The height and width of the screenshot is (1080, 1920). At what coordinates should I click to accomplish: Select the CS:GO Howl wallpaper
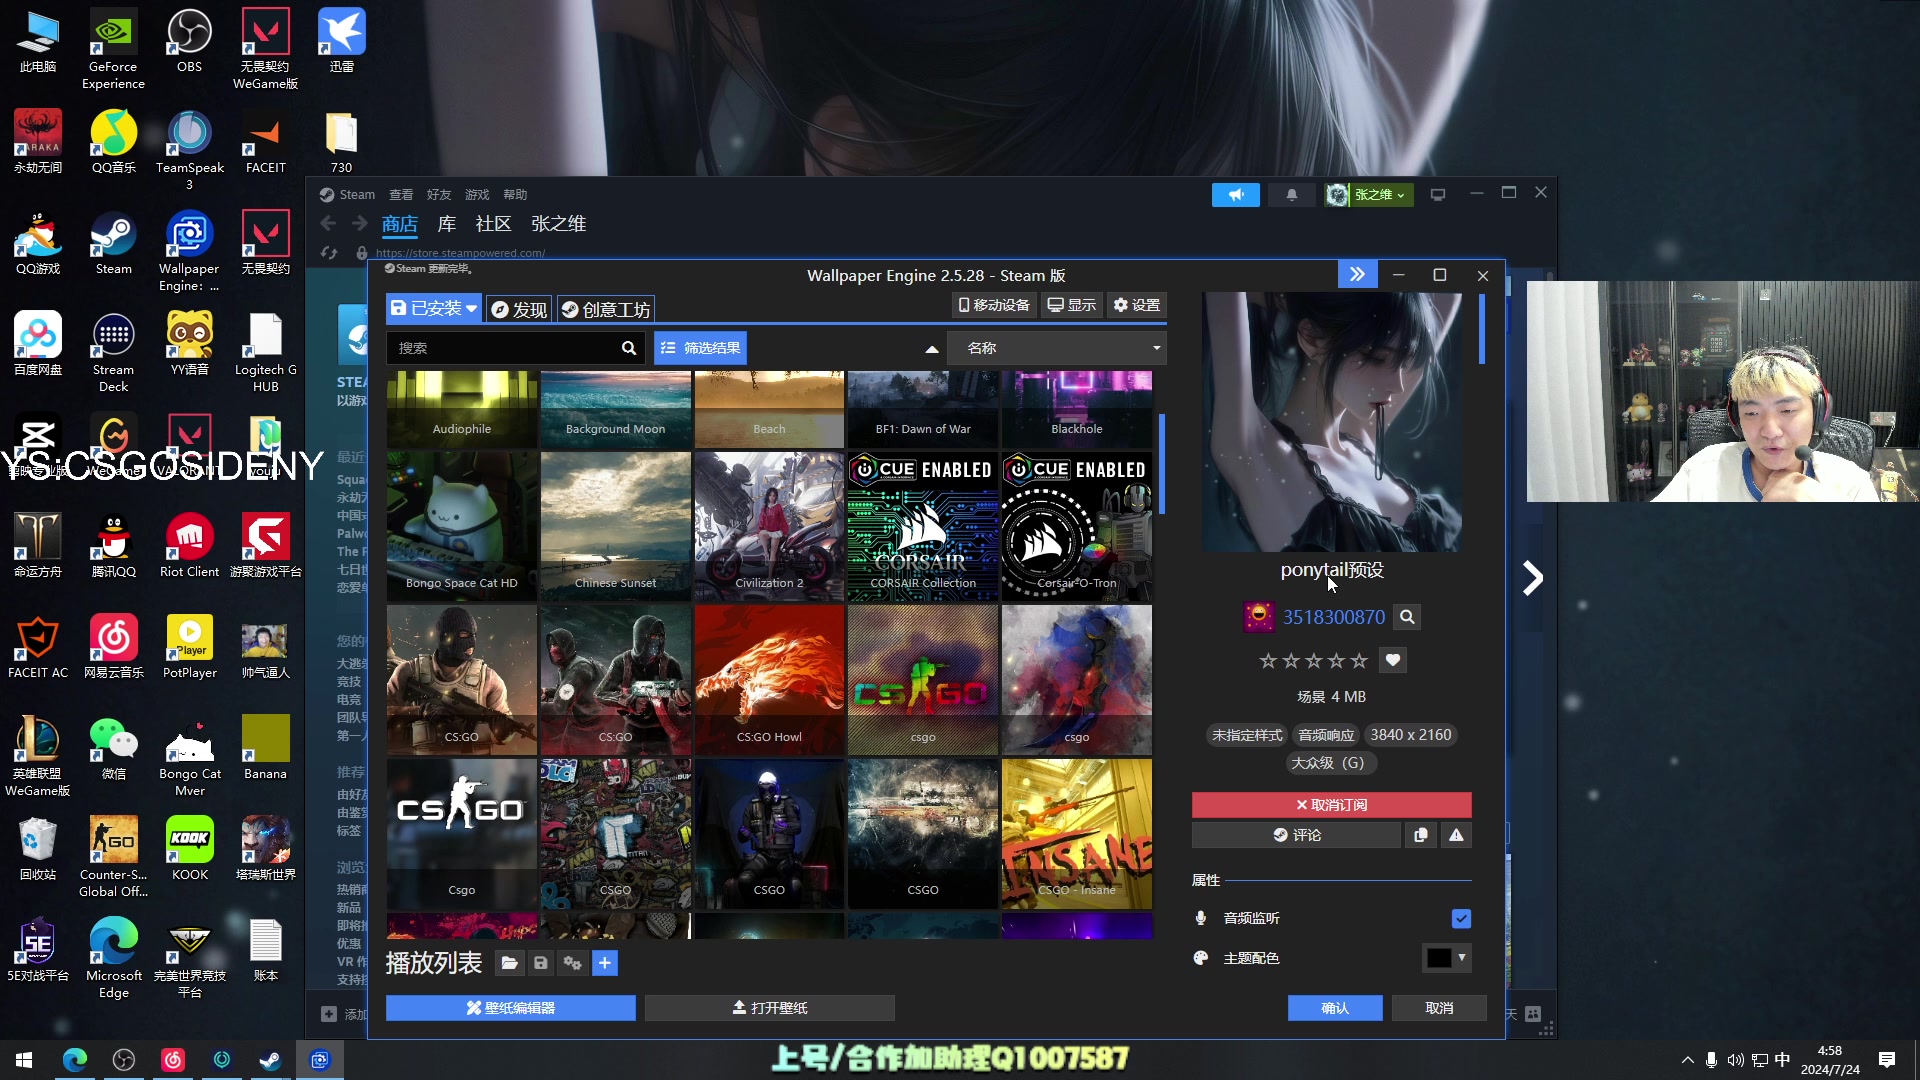769,680
